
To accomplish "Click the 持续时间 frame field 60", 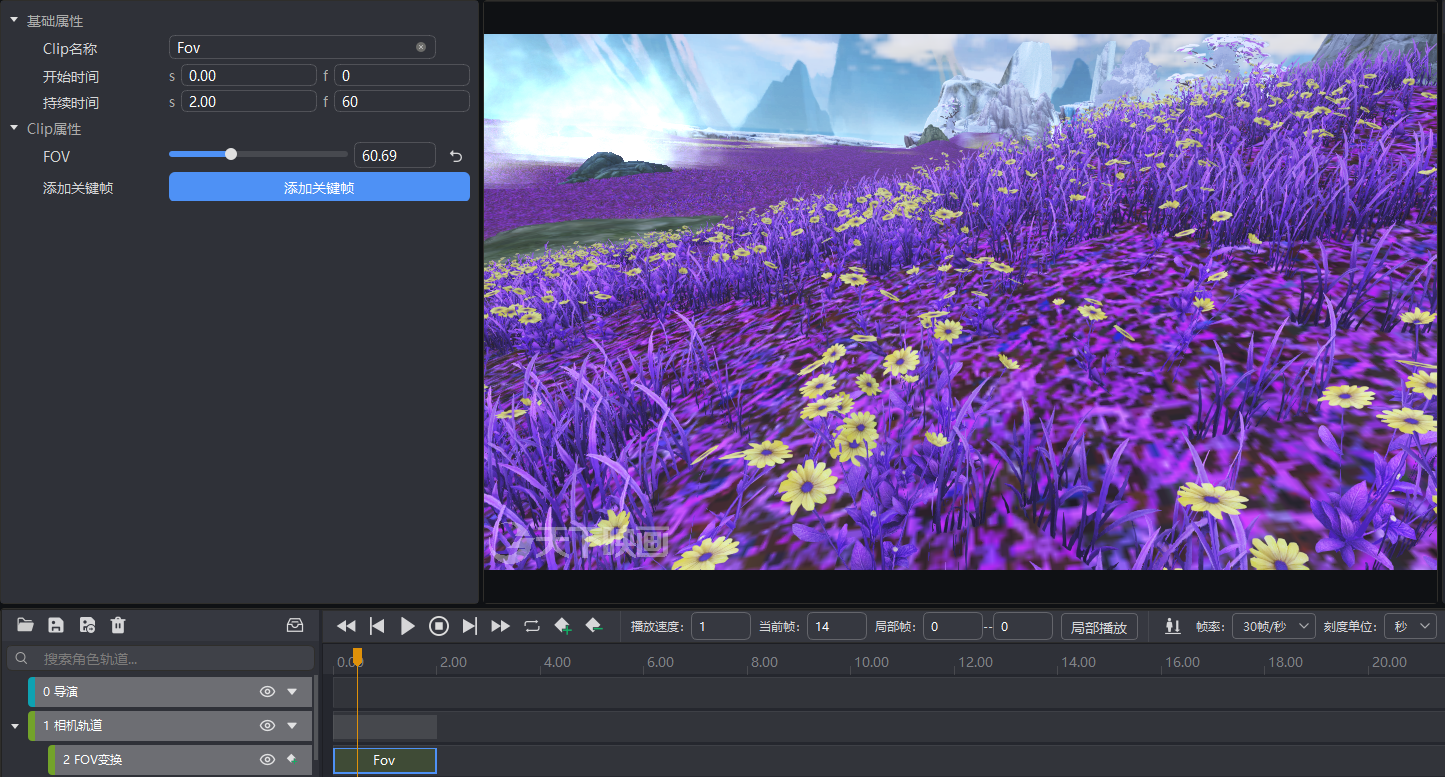I will pos(402,101).
